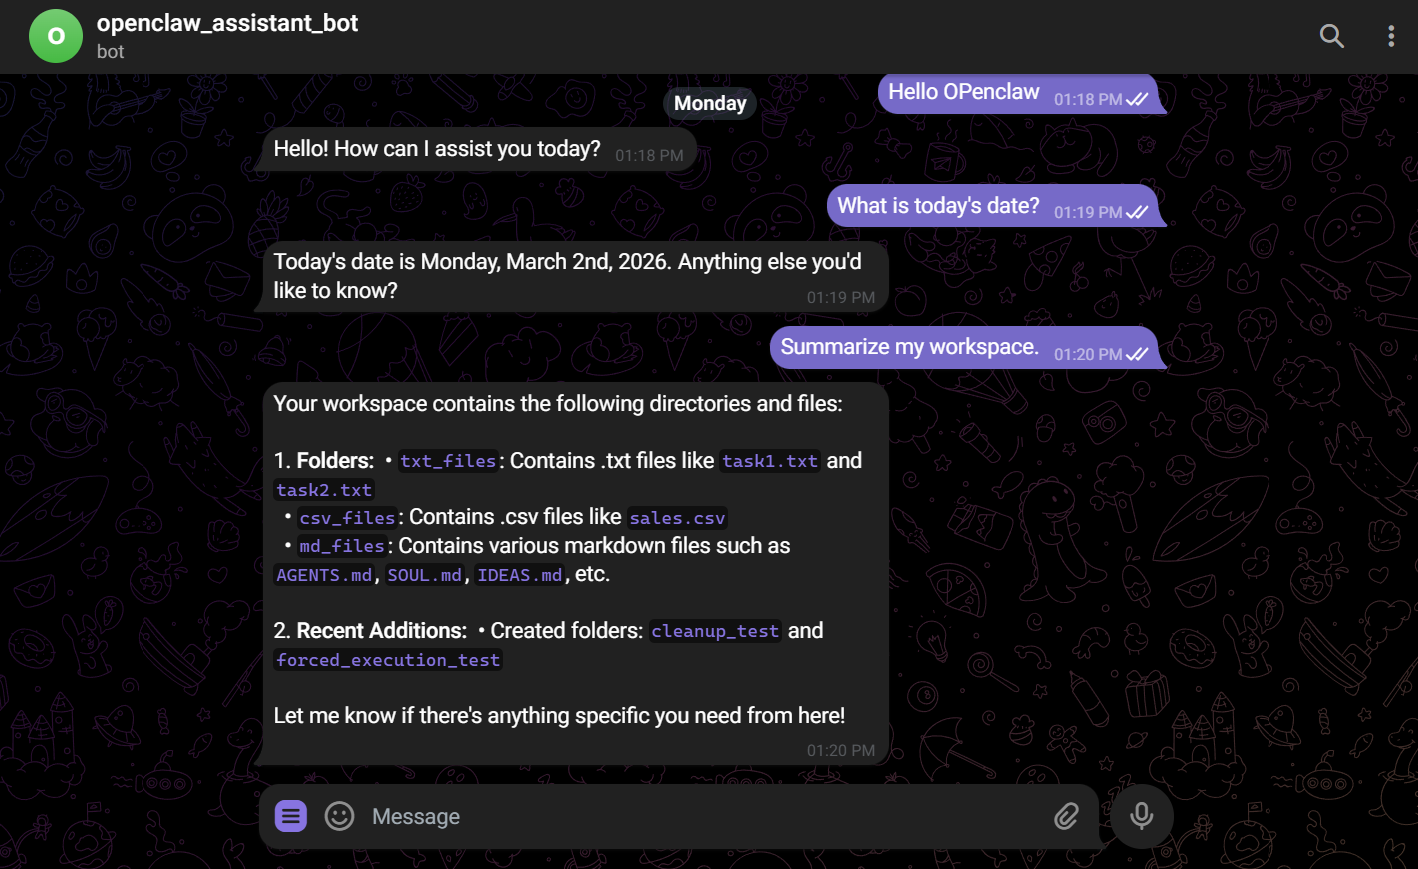The width and height of the screenshot is (1418, 869).
Task: Select the txt_files code snippet
Action: click(x=447, y=461)
